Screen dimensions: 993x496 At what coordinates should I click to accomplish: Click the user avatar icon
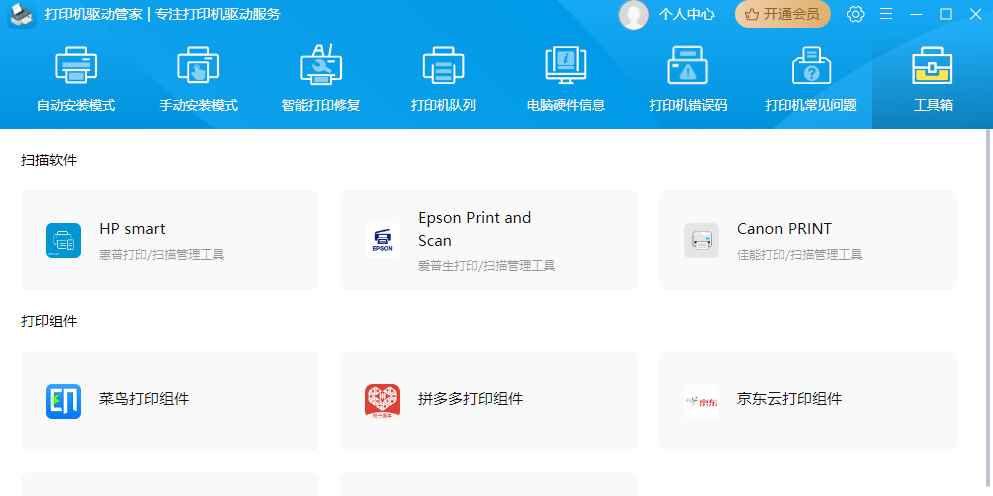pyautogui.click(x=633, y=14)
